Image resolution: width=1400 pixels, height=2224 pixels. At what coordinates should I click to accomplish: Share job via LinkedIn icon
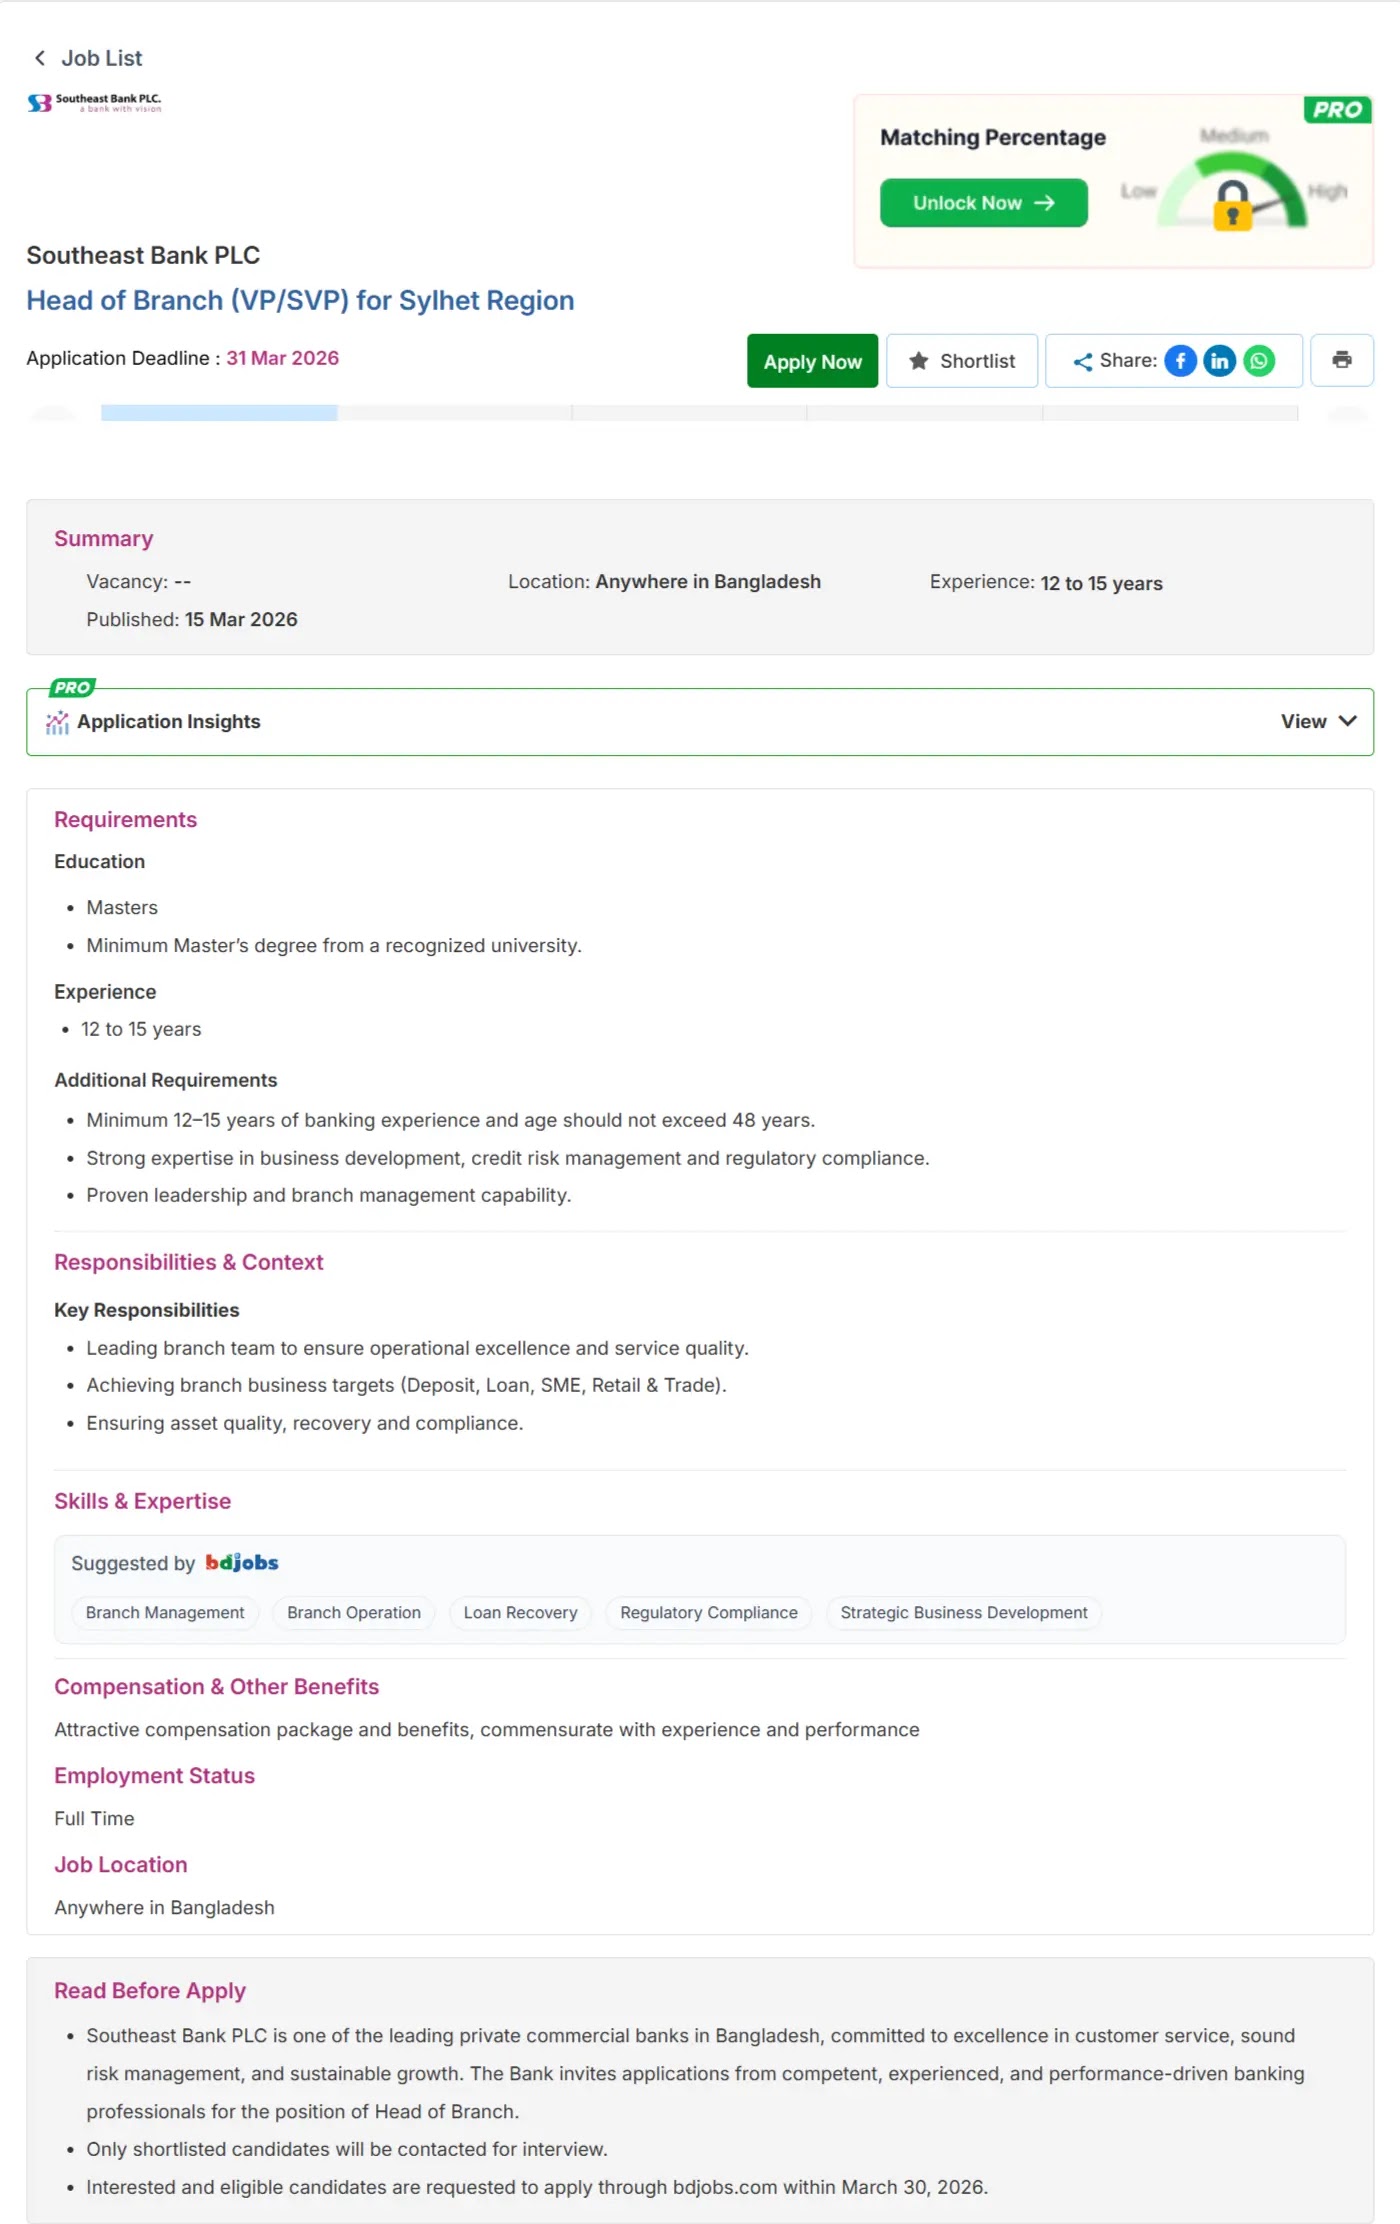point(1219,361)
